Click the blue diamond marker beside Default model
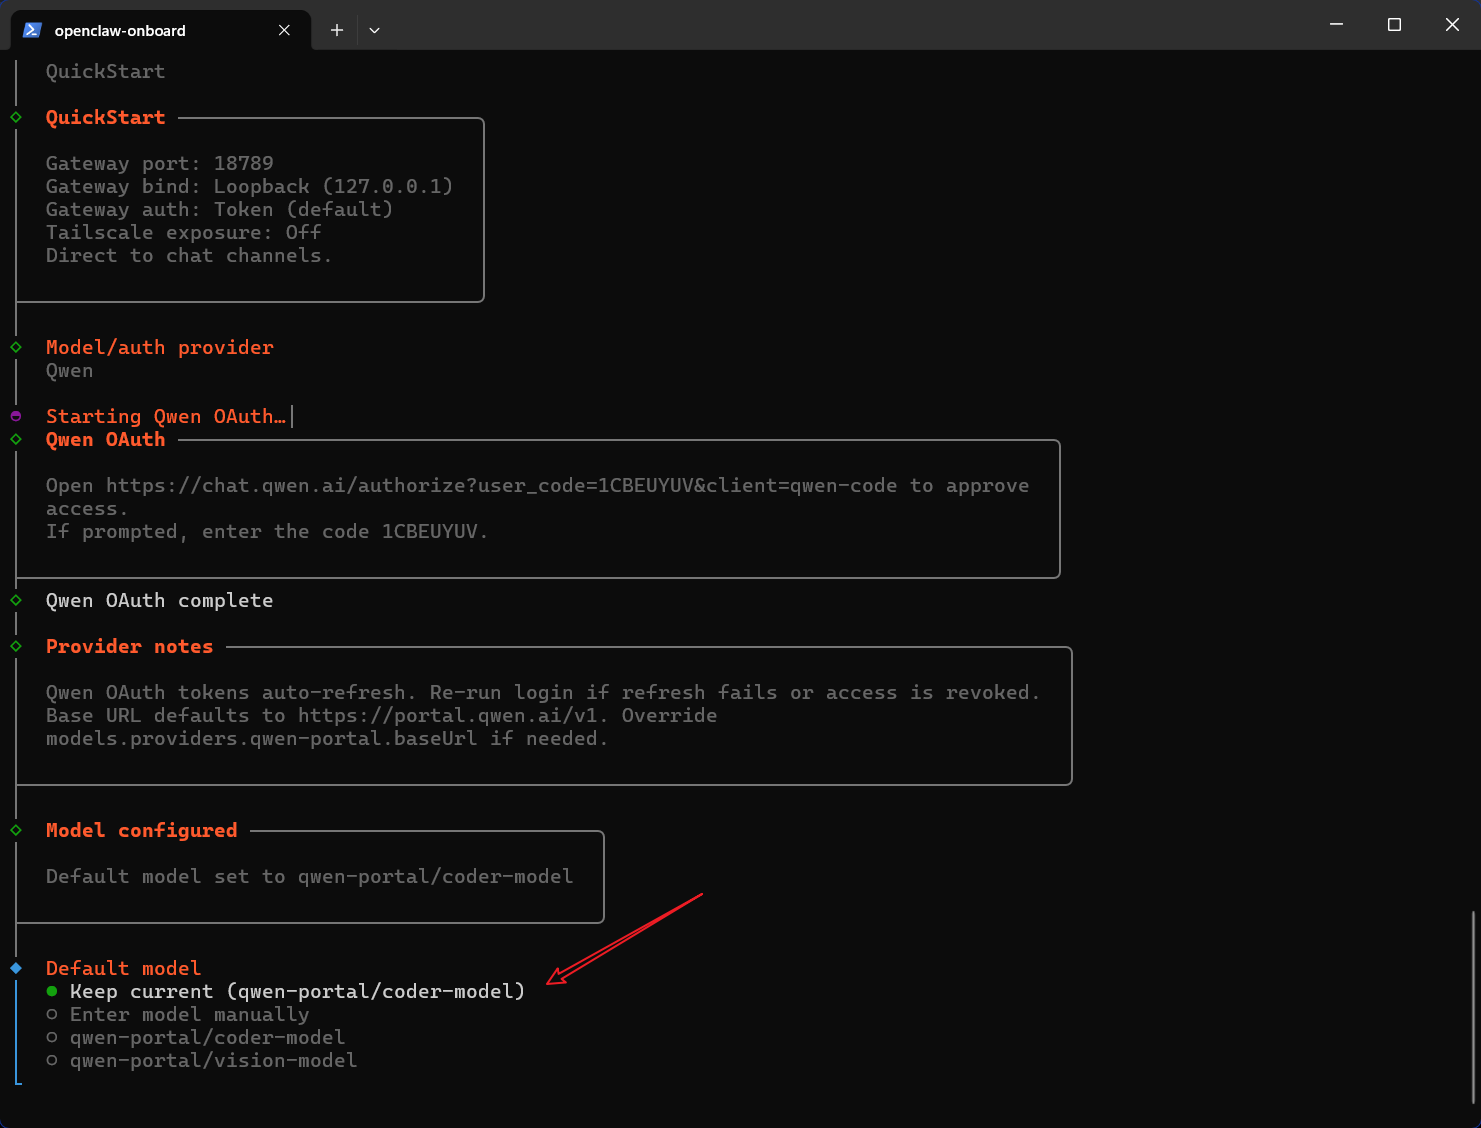Screen dimensions: 1481x1128 click(16, 968)
